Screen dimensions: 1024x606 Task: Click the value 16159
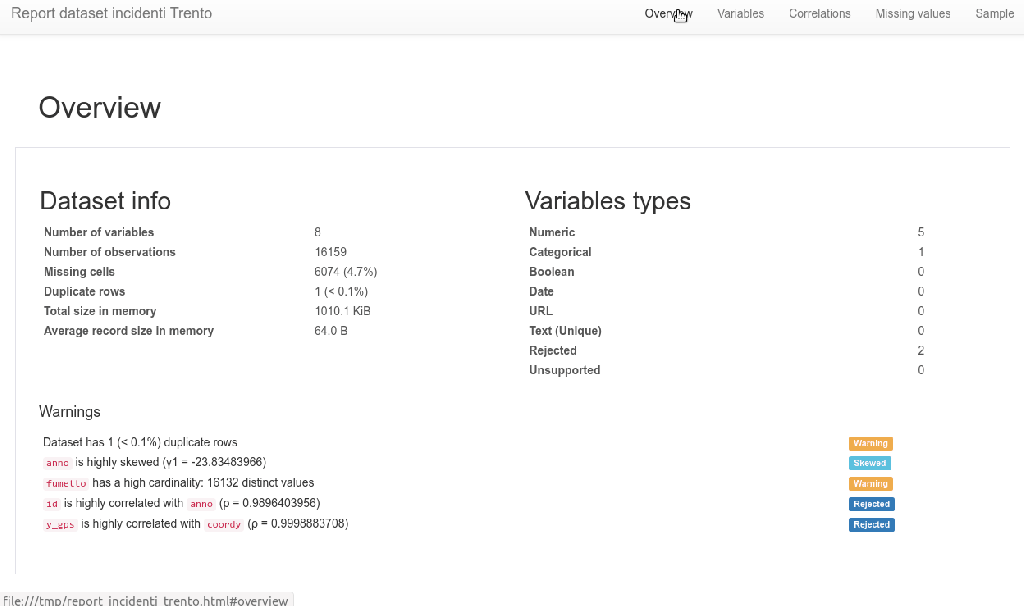[x=330, y=251]
